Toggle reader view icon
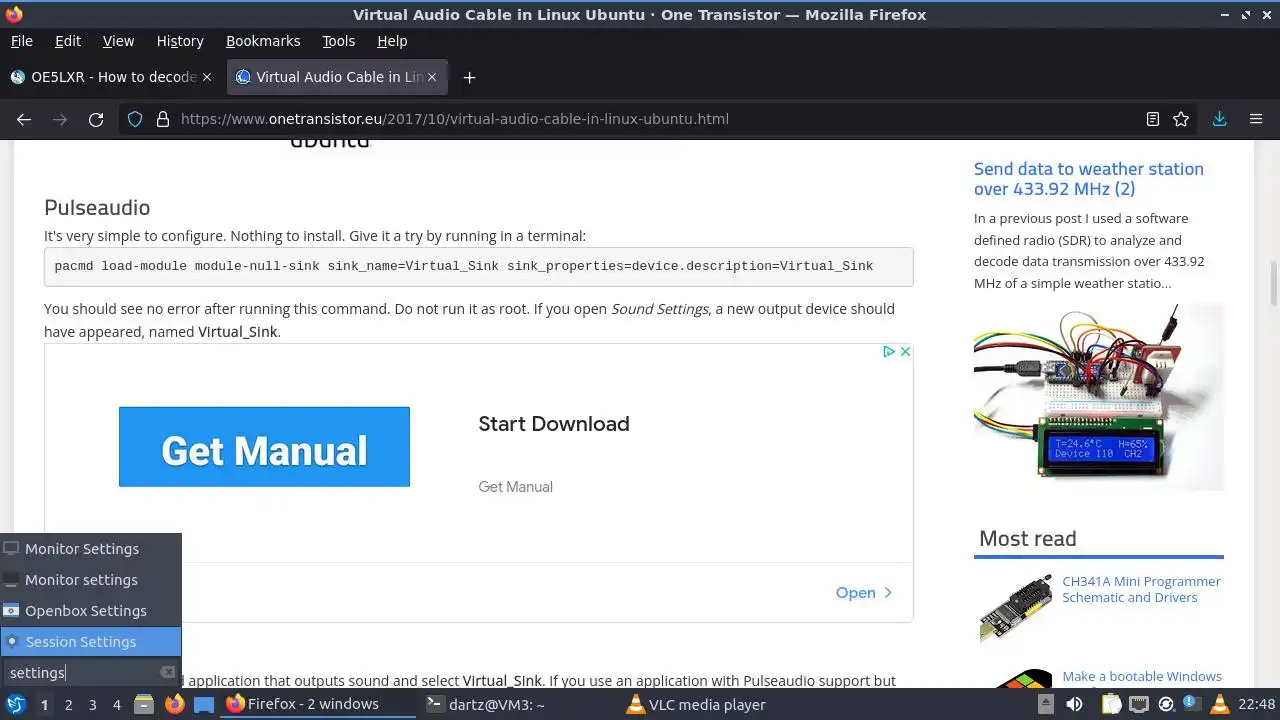The height and width of the screenshot is (720, 1280). [1153, 119]
